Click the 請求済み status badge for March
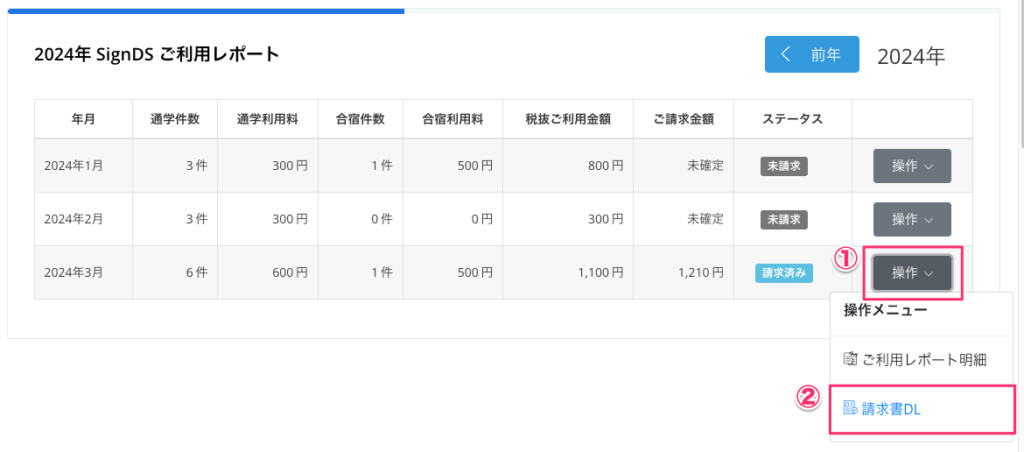 pos(785,272)
